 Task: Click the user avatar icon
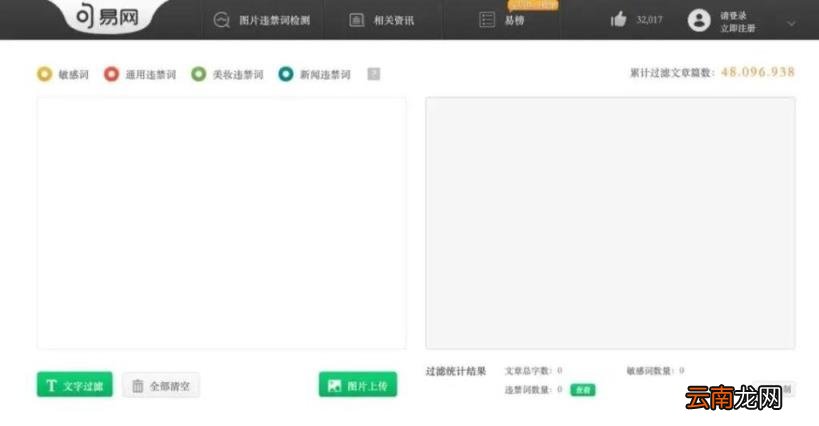pyautogui.click(x=699, y=20)
